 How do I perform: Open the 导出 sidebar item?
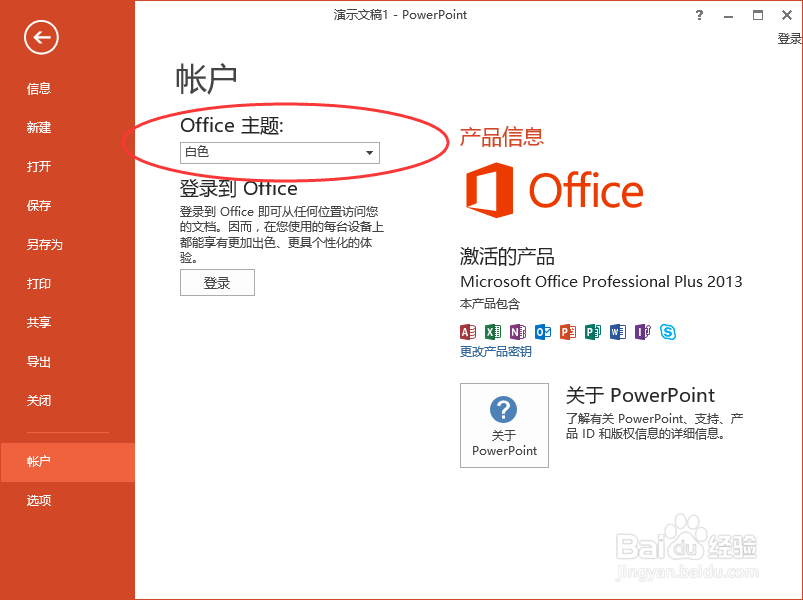click(67, 362)
